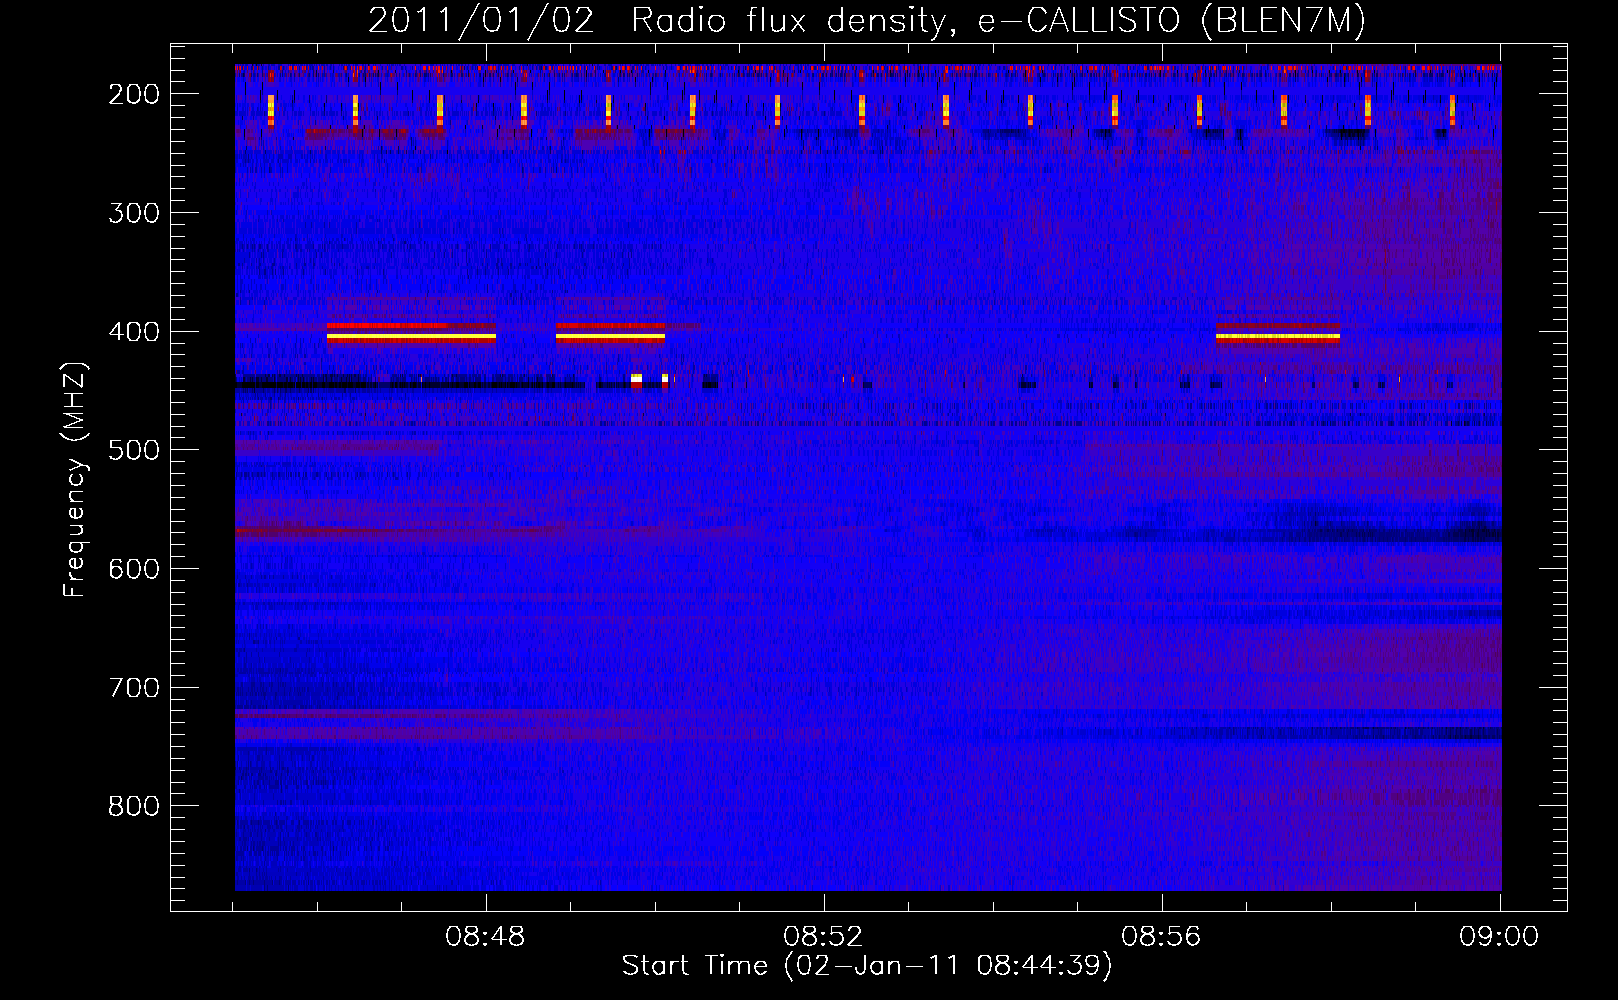The image size is (1618, 1000).
Task: Click the 800 frequency tick label
Action: (x=133, y=806)
